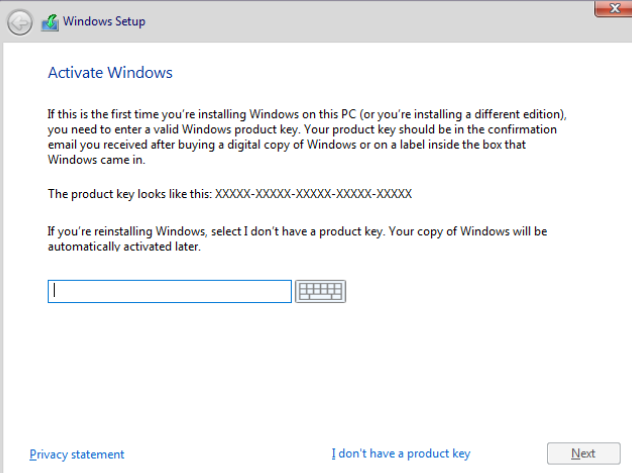Click the back arrow button
632x473 pixels.
click(19, 22)
